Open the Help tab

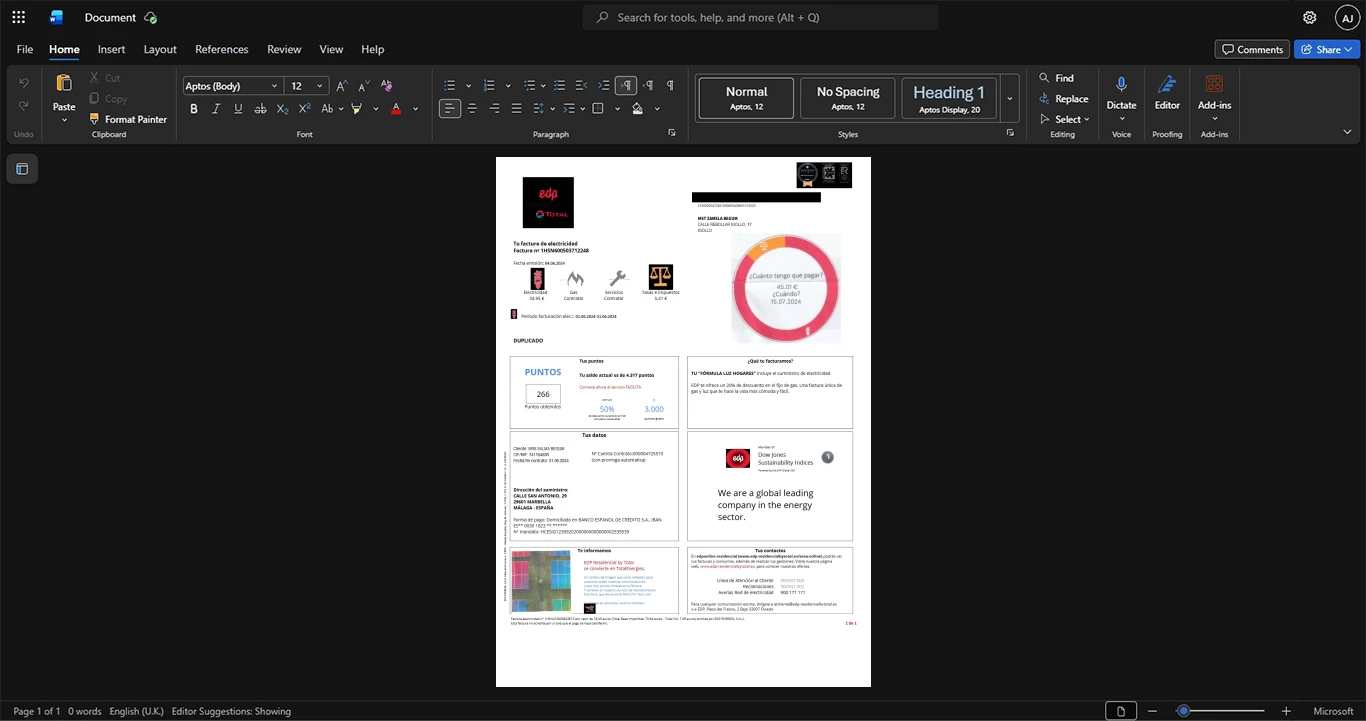pos(372,49)
